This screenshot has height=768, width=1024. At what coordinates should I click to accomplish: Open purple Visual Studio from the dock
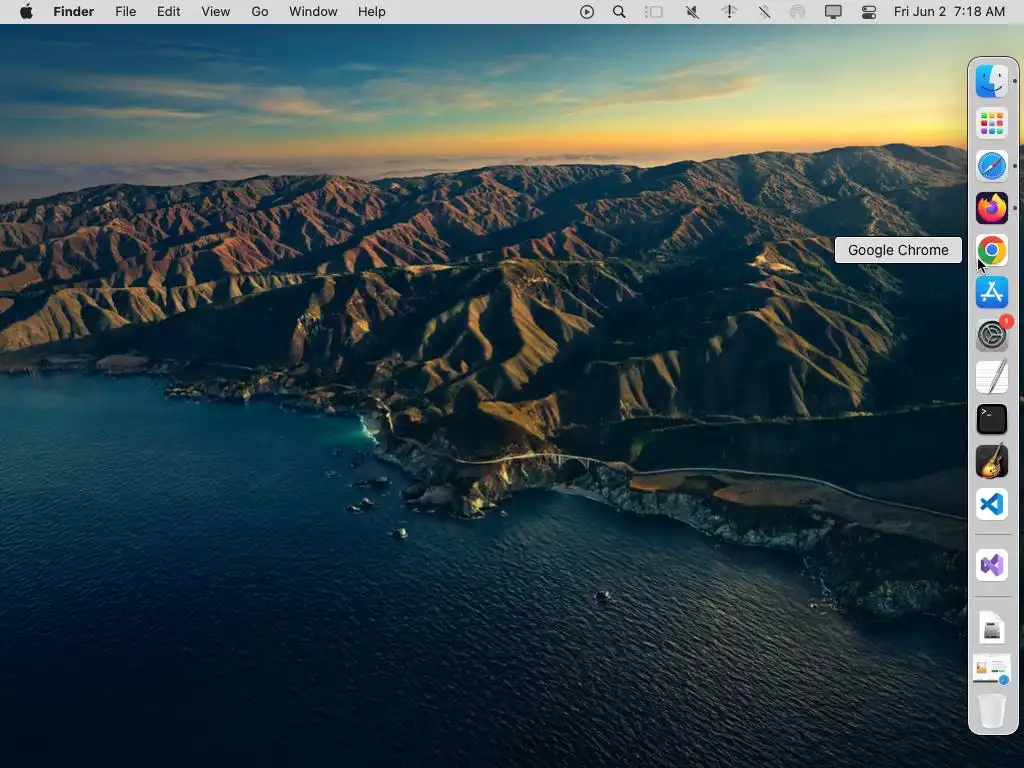click(x=992, y=565)
